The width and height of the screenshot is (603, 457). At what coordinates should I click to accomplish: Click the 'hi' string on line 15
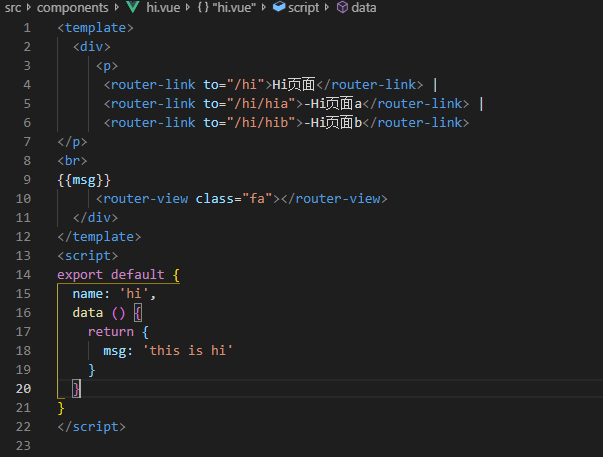134,294
